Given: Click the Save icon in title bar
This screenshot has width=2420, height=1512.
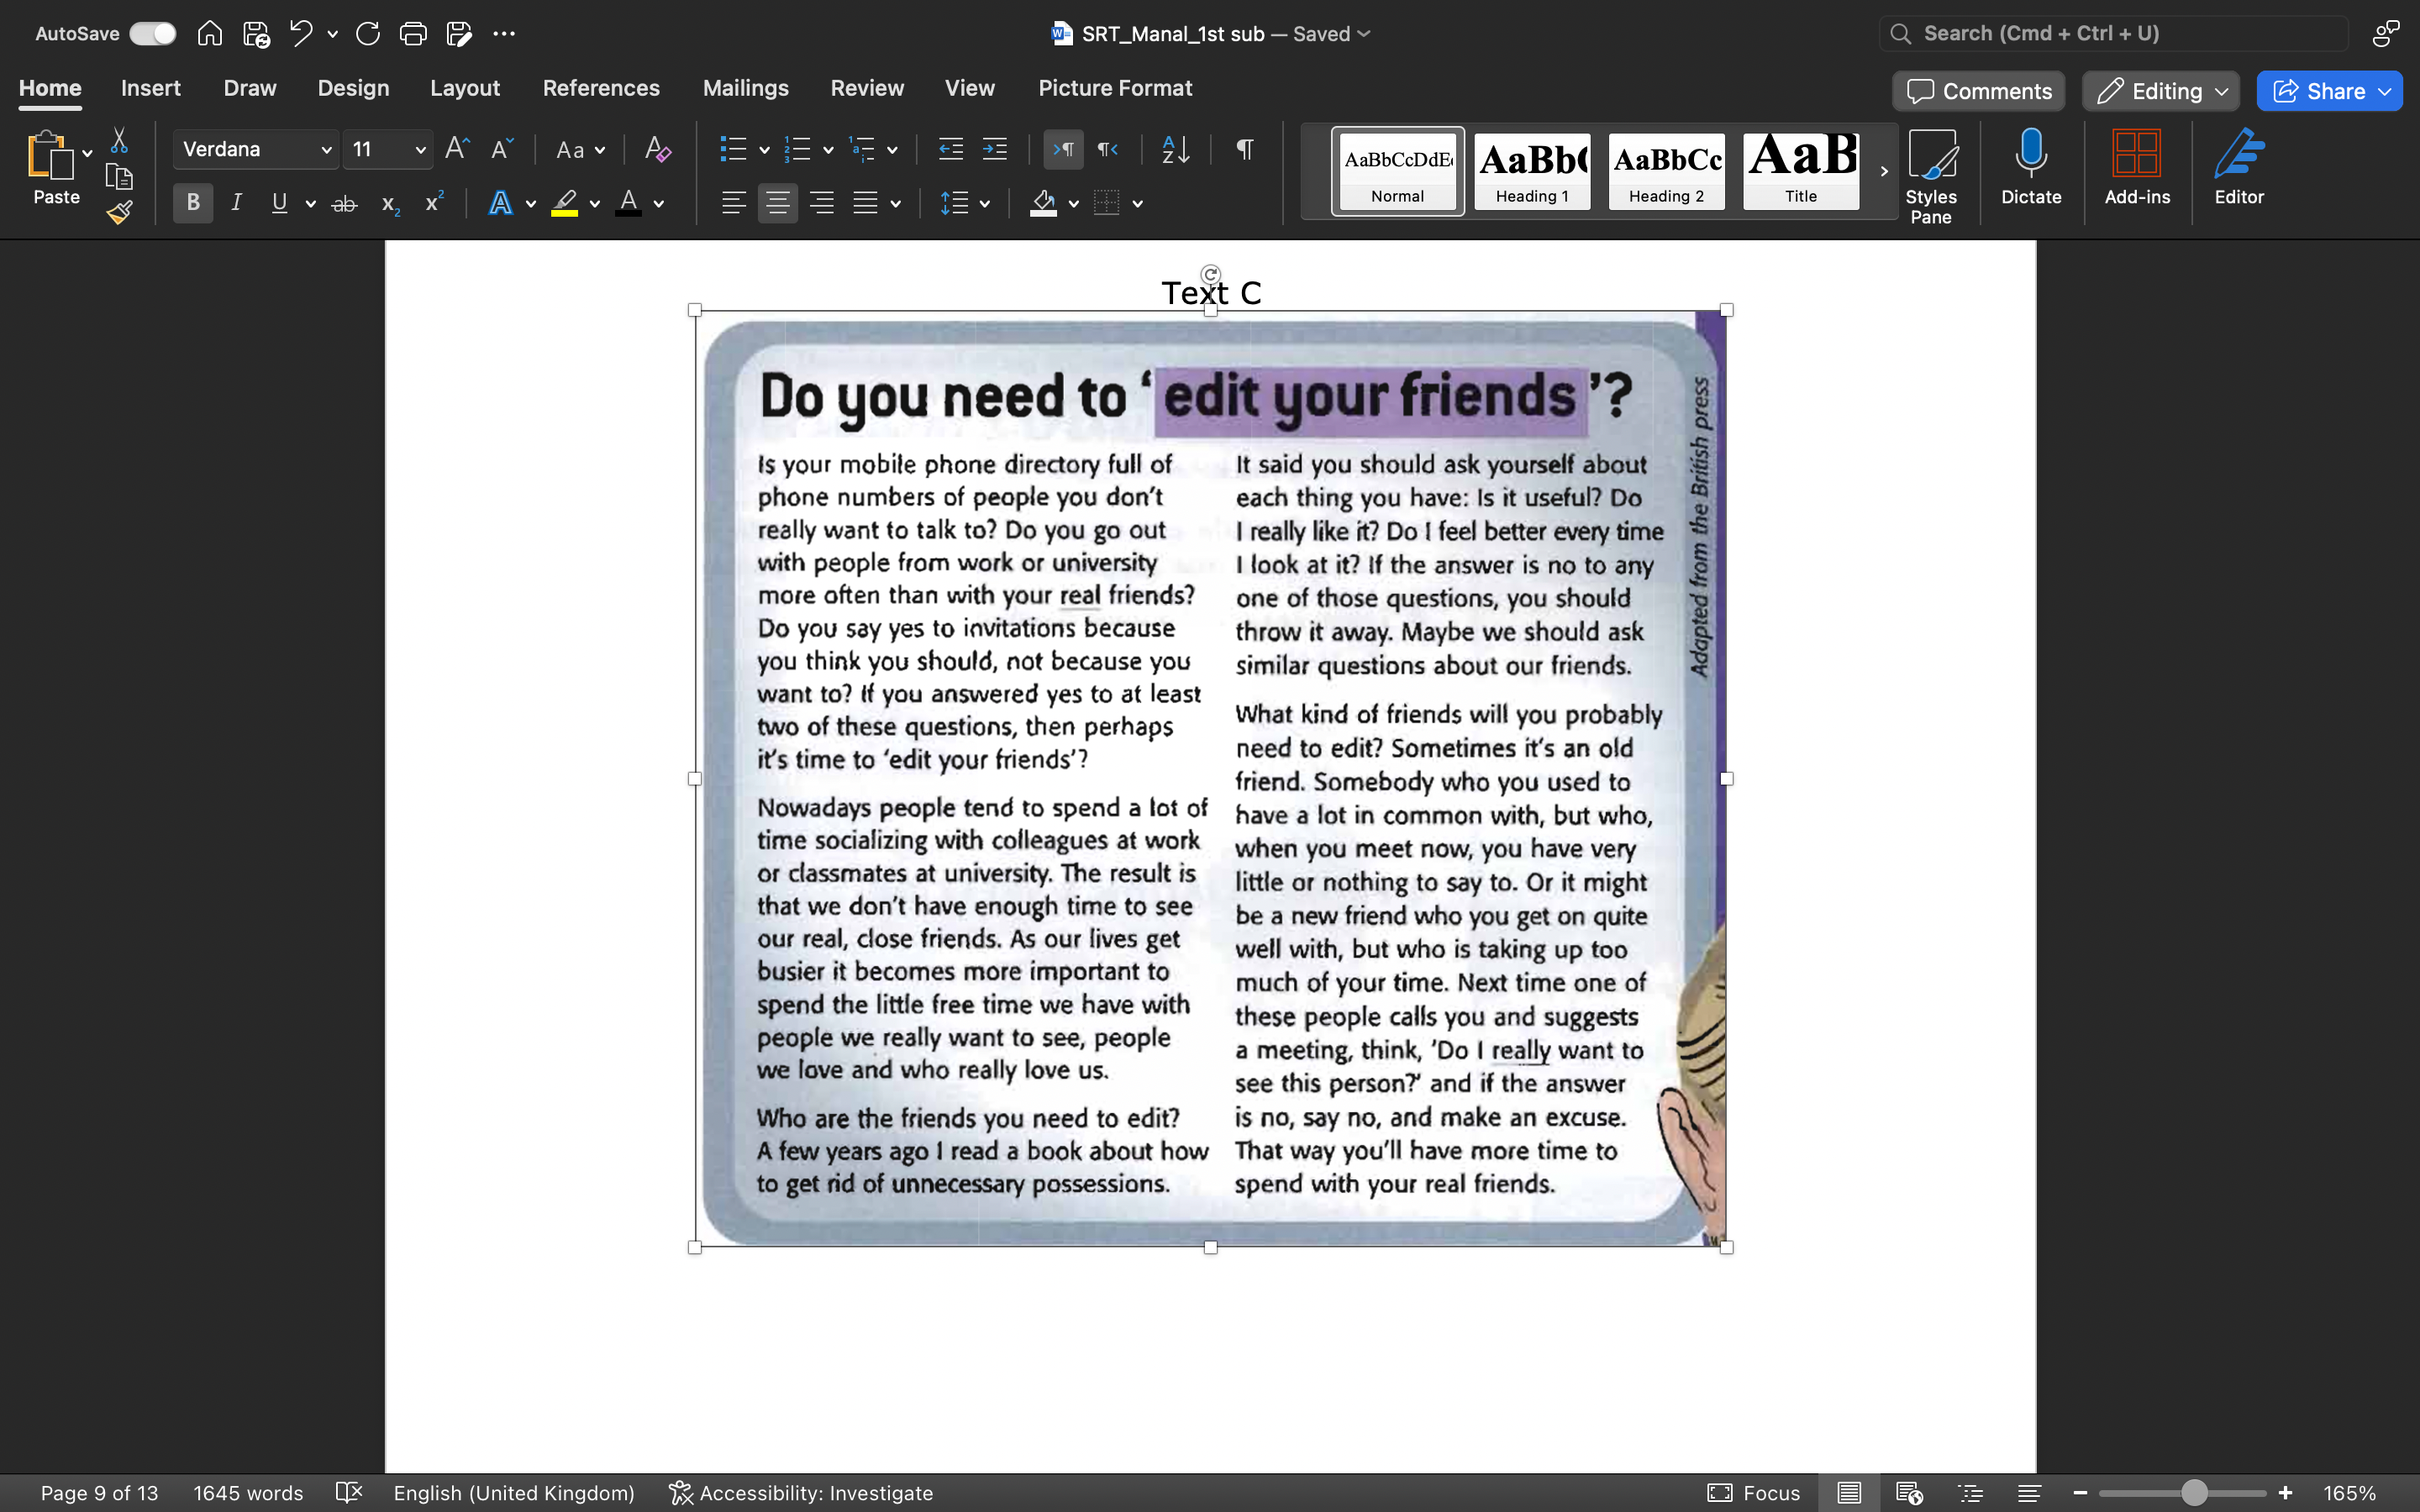Looking at the screenshot, I should tap(256, 34).
